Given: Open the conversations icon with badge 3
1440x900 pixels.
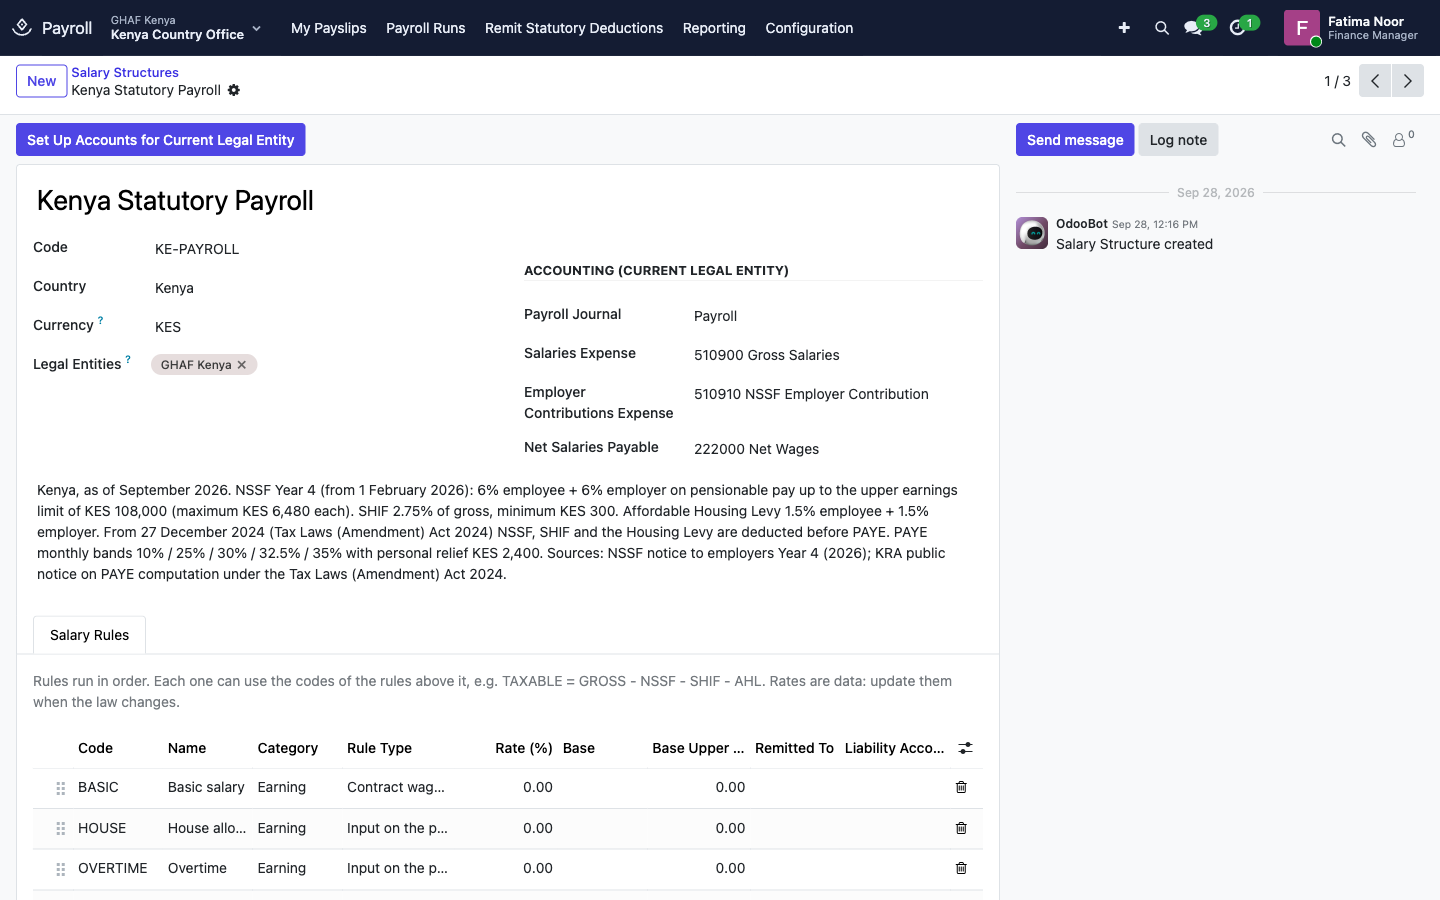Looking at the screenshot, I should click(1193, 28).
